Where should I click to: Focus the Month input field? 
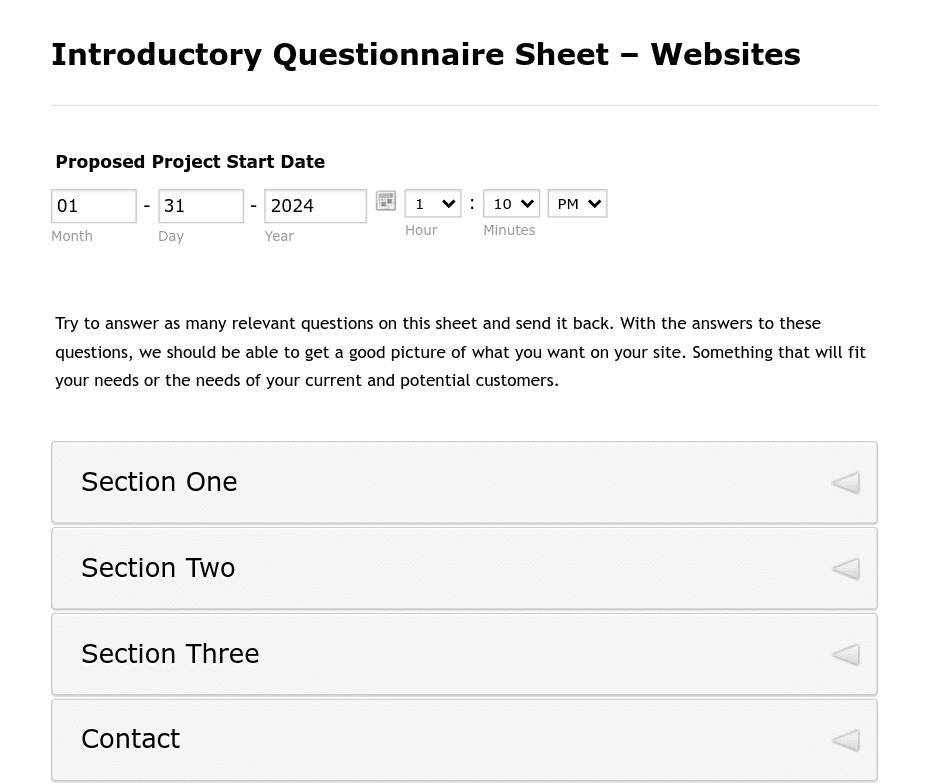94,206
